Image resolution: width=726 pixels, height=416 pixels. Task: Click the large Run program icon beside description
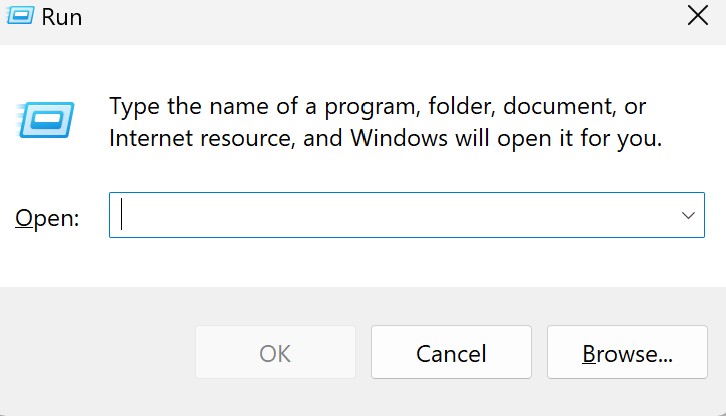click(45, 120)
